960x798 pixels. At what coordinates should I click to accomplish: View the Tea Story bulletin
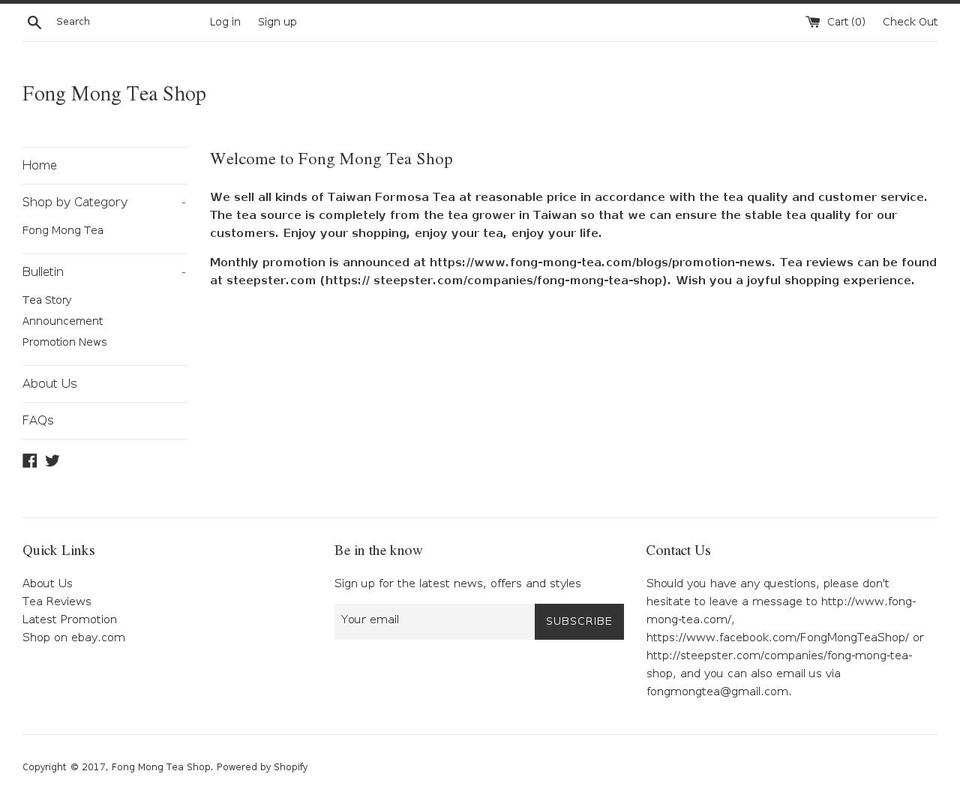coord(46,299)
